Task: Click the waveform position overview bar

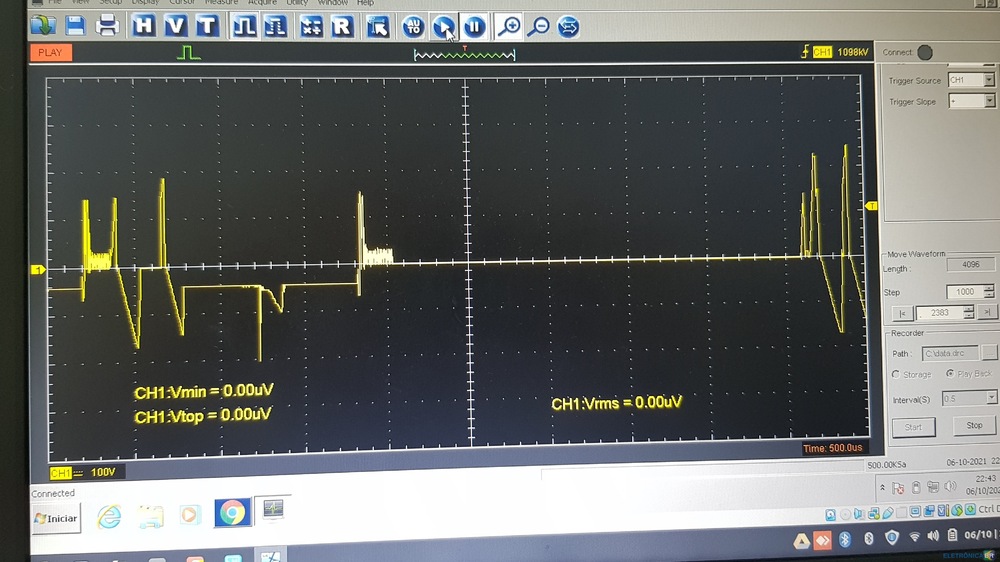Action: click(464, 55)
